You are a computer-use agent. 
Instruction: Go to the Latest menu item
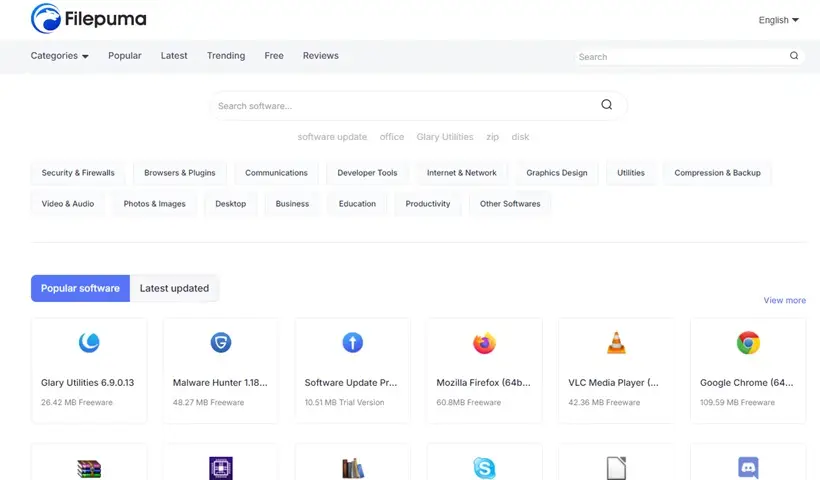pyautogui.click(x=174, y=55)
